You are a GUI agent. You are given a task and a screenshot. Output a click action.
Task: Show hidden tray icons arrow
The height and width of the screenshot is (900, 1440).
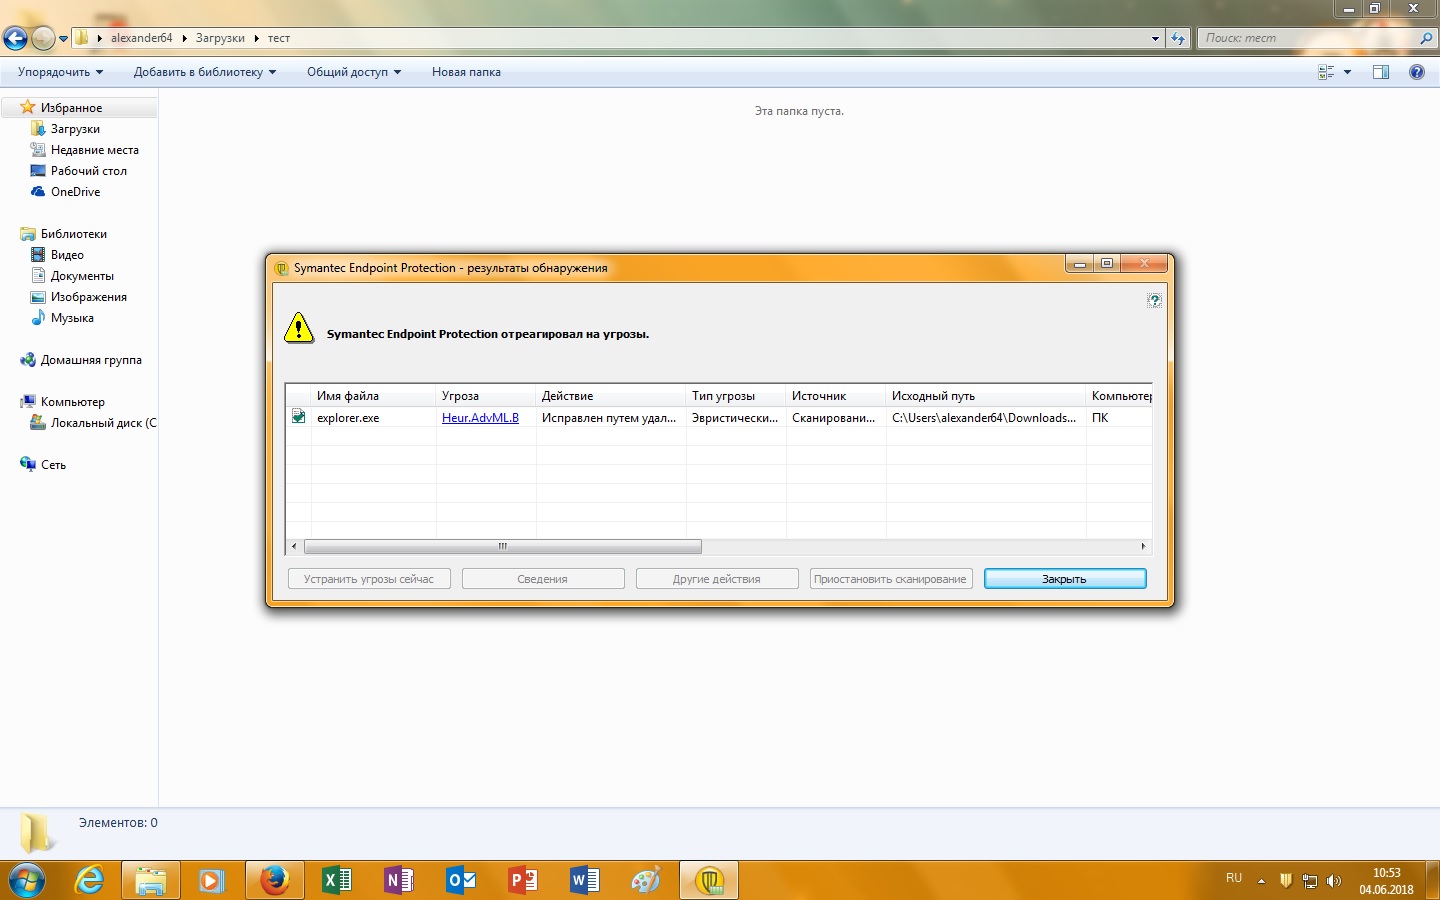(1261, 881)
